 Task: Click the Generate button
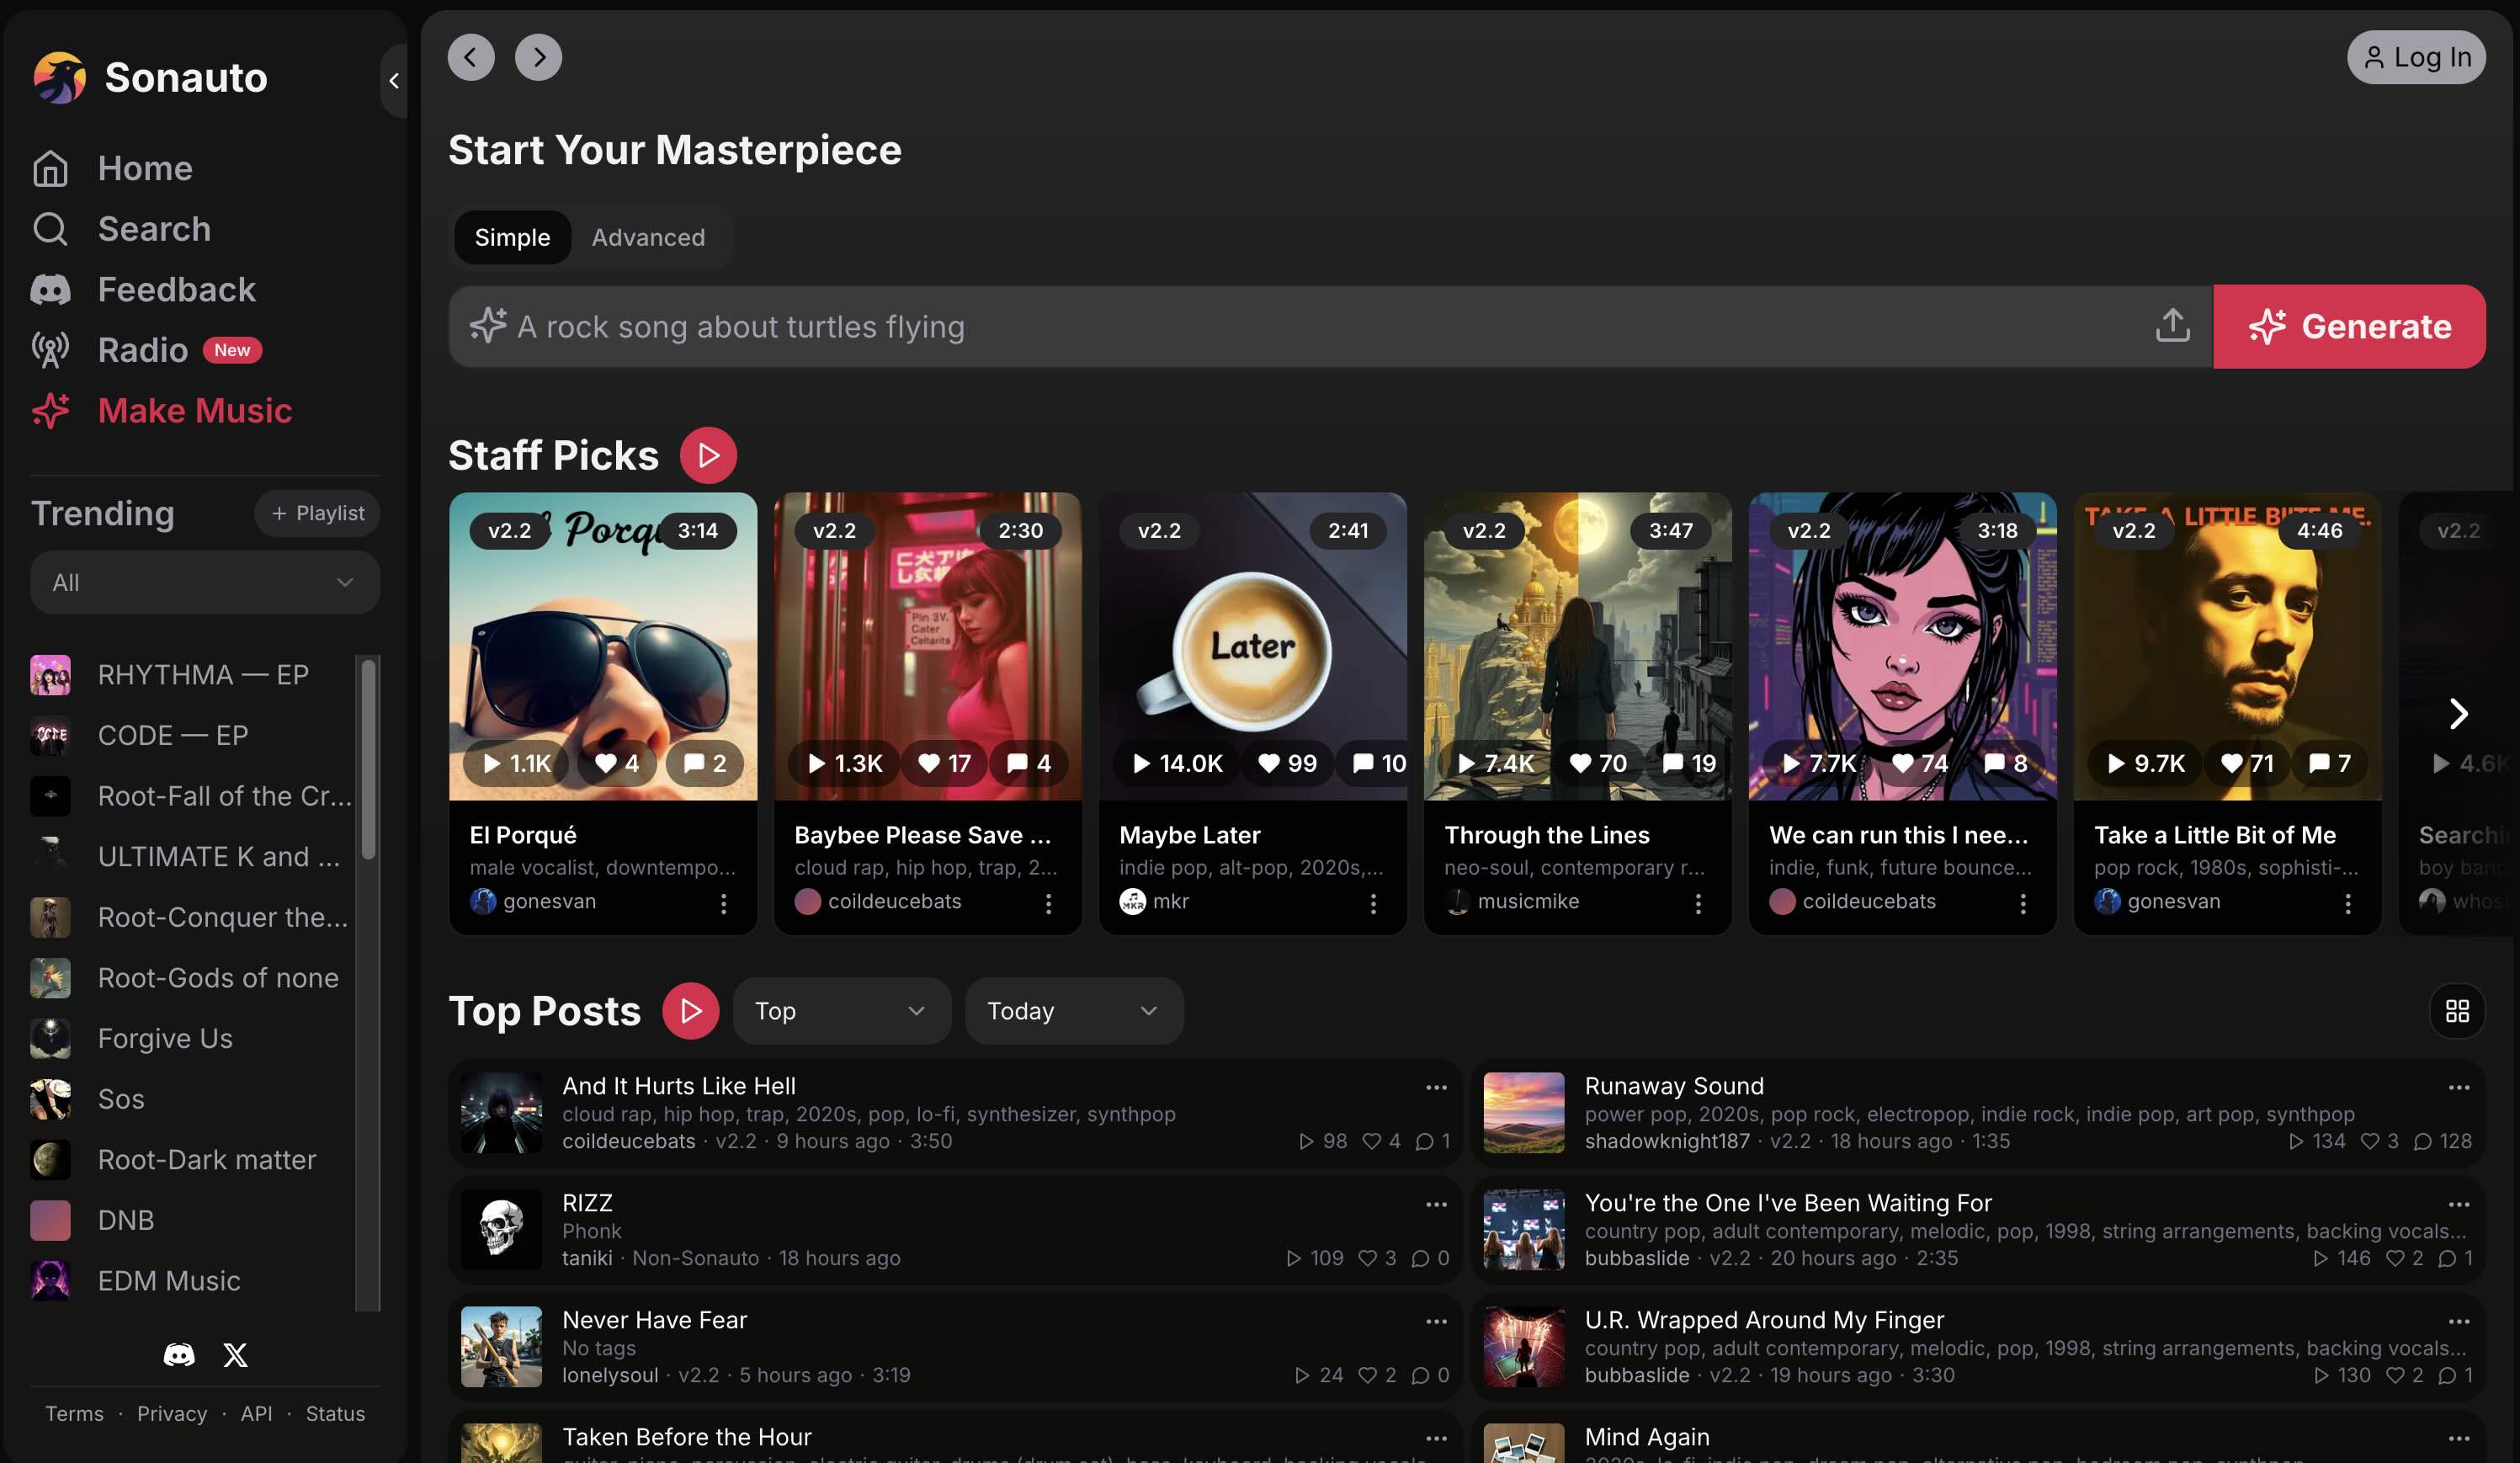pos(2349,327)
